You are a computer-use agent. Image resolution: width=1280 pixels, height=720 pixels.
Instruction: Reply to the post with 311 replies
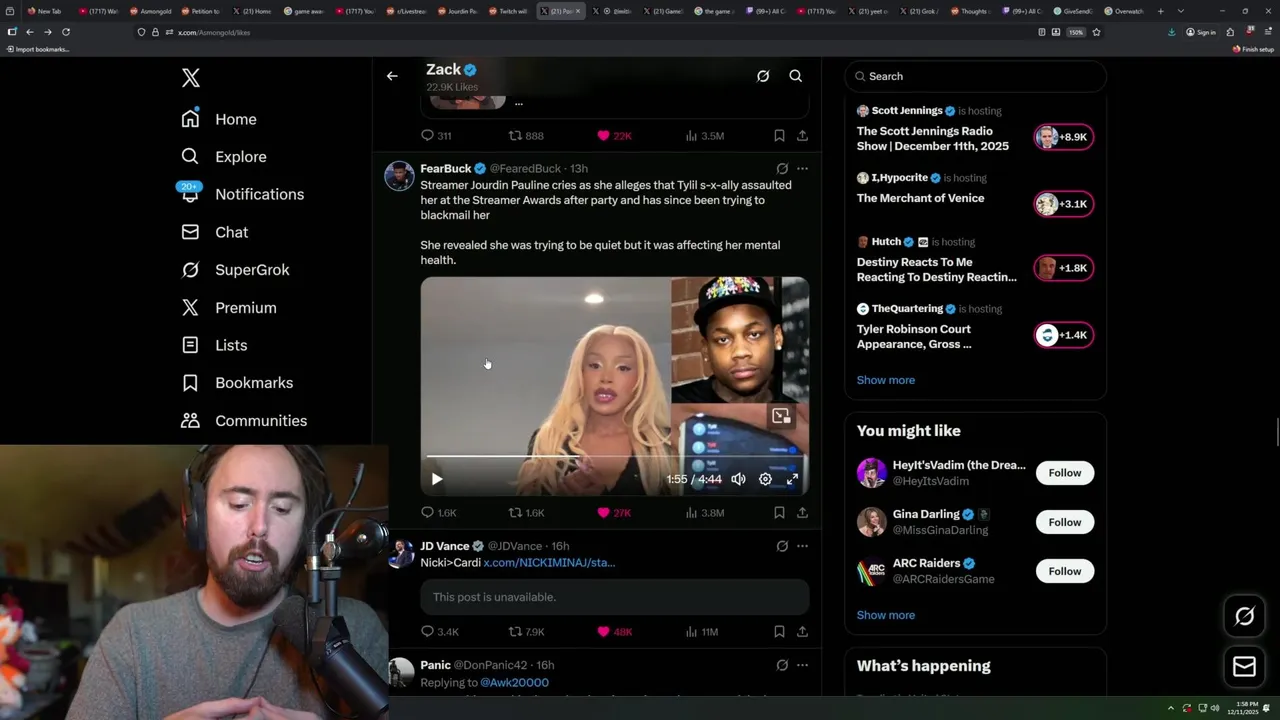[x=436, y=136]
